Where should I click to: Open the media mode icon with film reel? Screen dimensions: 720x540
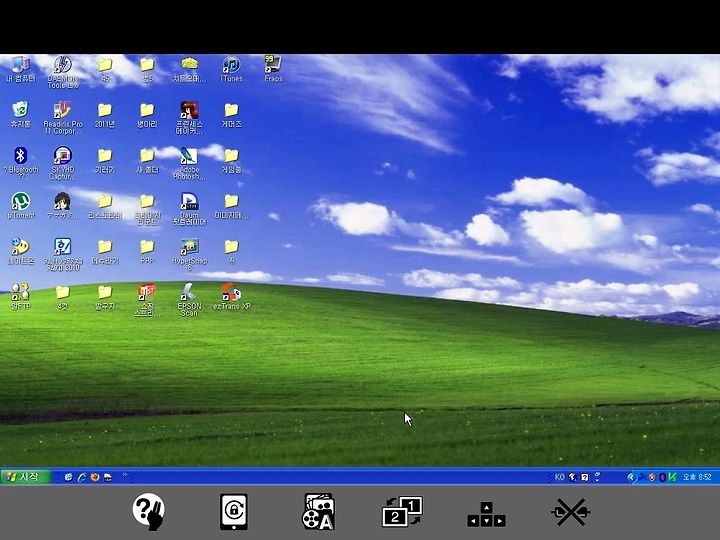pyautogui.click(x=319, y=512)
